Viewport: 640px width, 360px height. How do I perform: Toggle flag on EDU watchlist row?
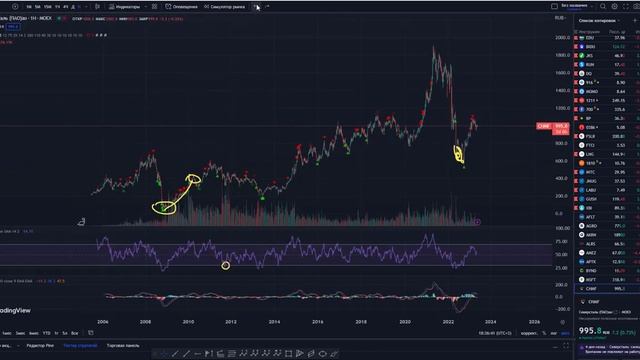(576, 38)
